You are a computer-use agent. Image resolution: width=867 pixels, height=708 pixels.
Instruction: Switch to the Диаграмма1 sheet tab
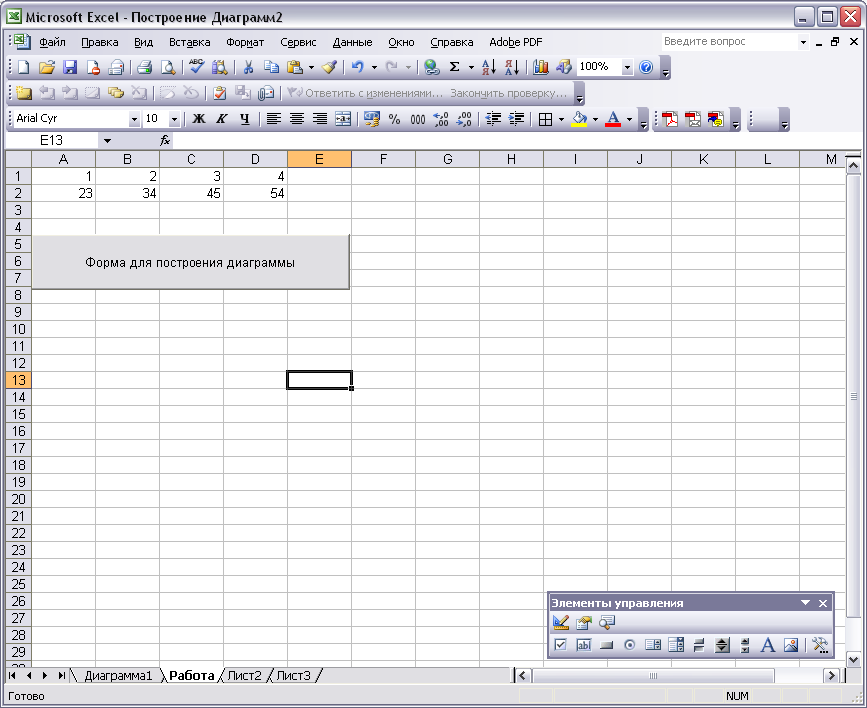[117, 675]
